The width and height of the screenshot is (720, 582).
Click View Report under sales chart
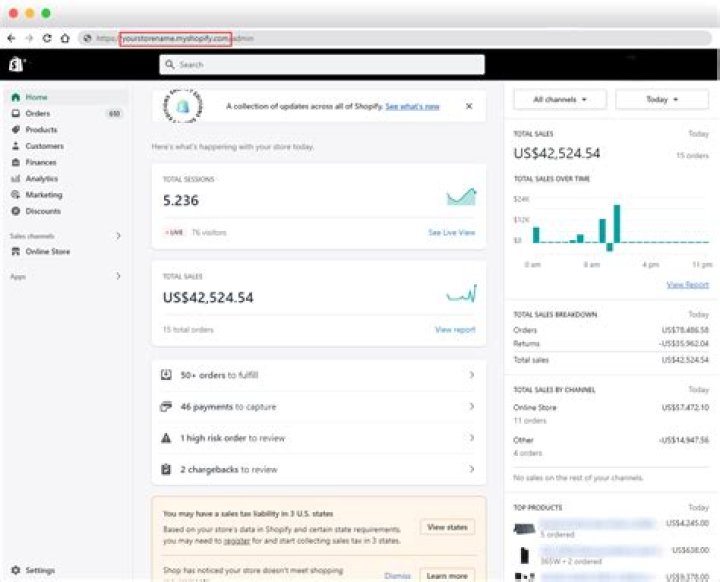(687, 285)
